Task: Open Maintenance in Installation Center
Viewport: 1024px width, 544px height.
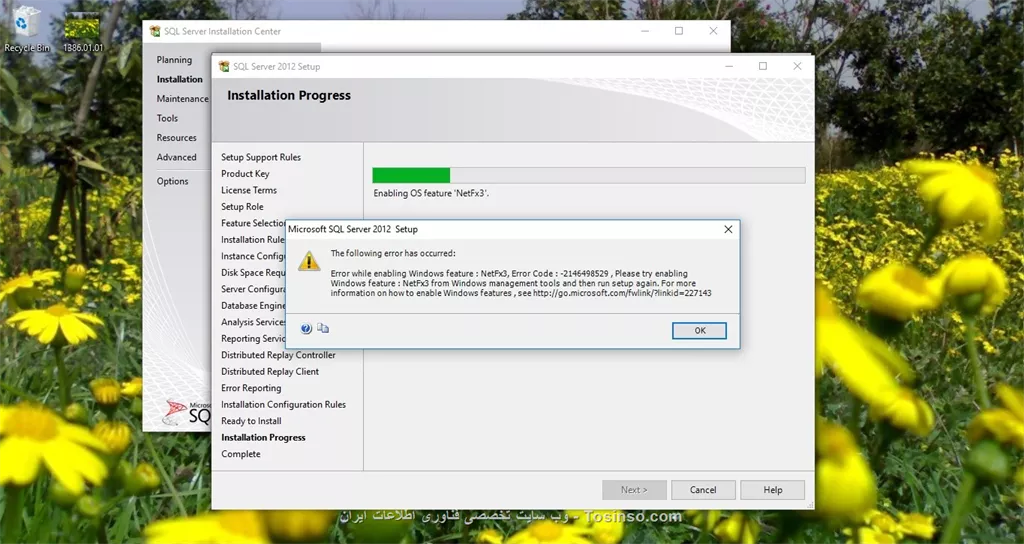Action: click(x=182, y=99)
